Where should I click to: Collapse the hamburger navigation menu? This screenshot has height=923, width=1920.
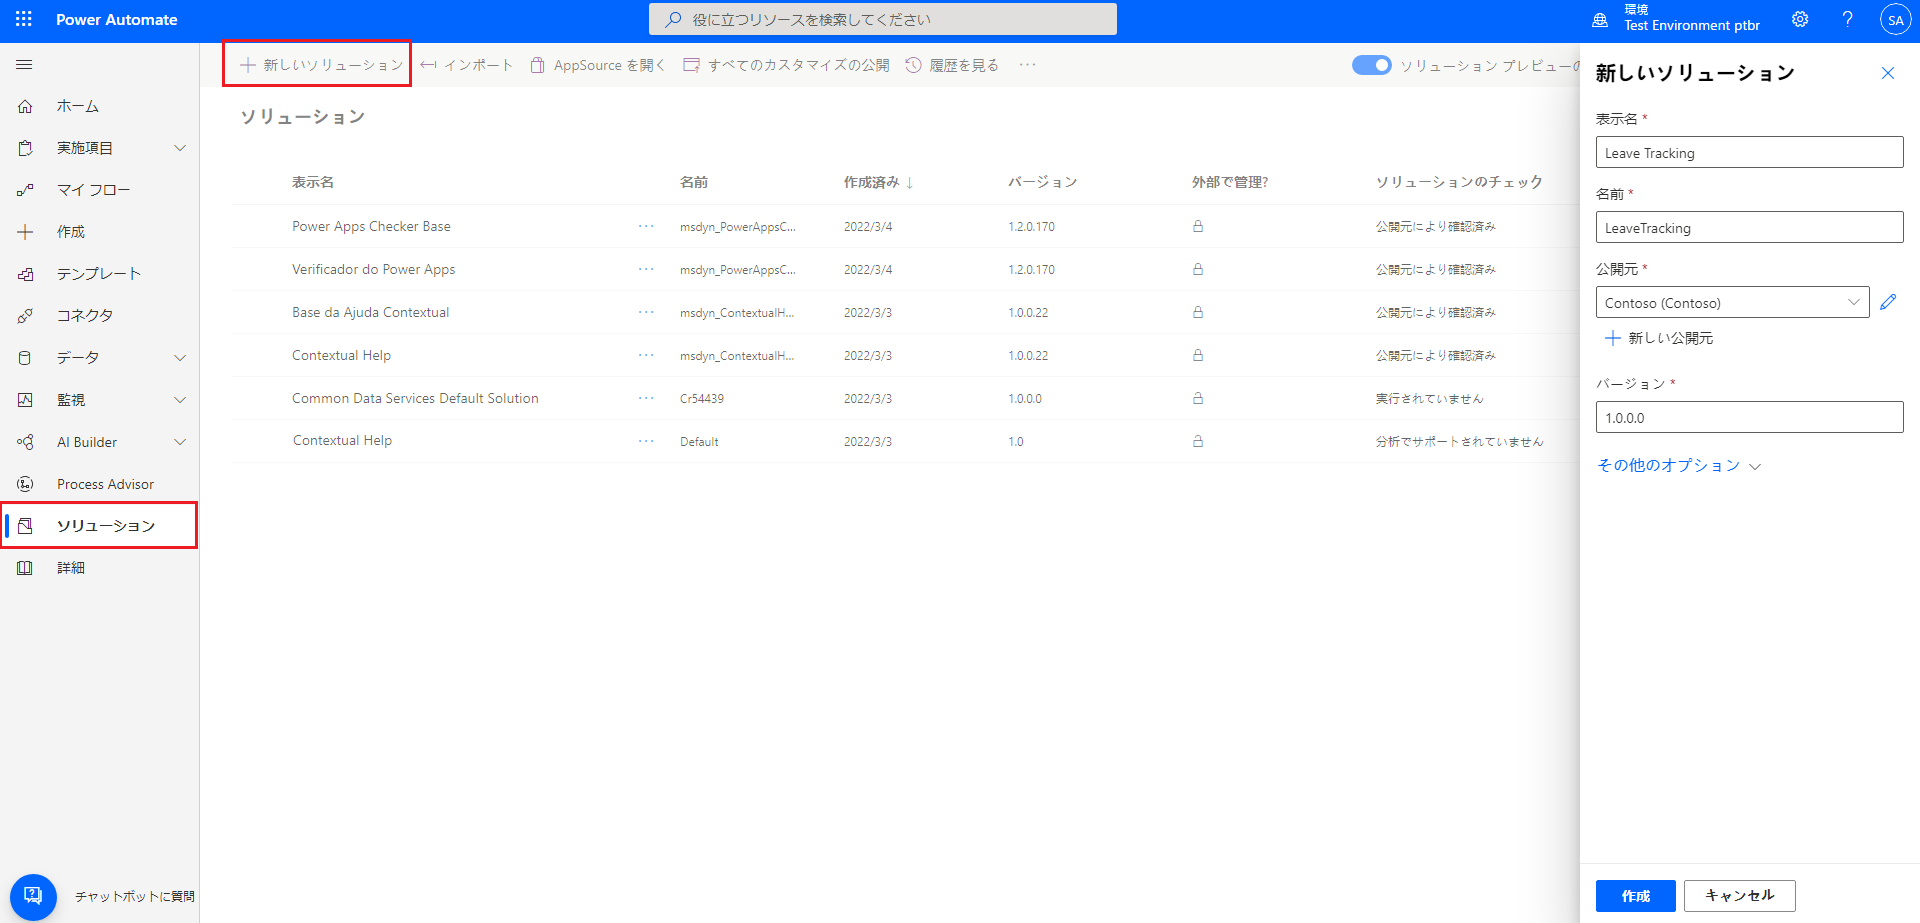pyautogui.click(x=25, y=65)
